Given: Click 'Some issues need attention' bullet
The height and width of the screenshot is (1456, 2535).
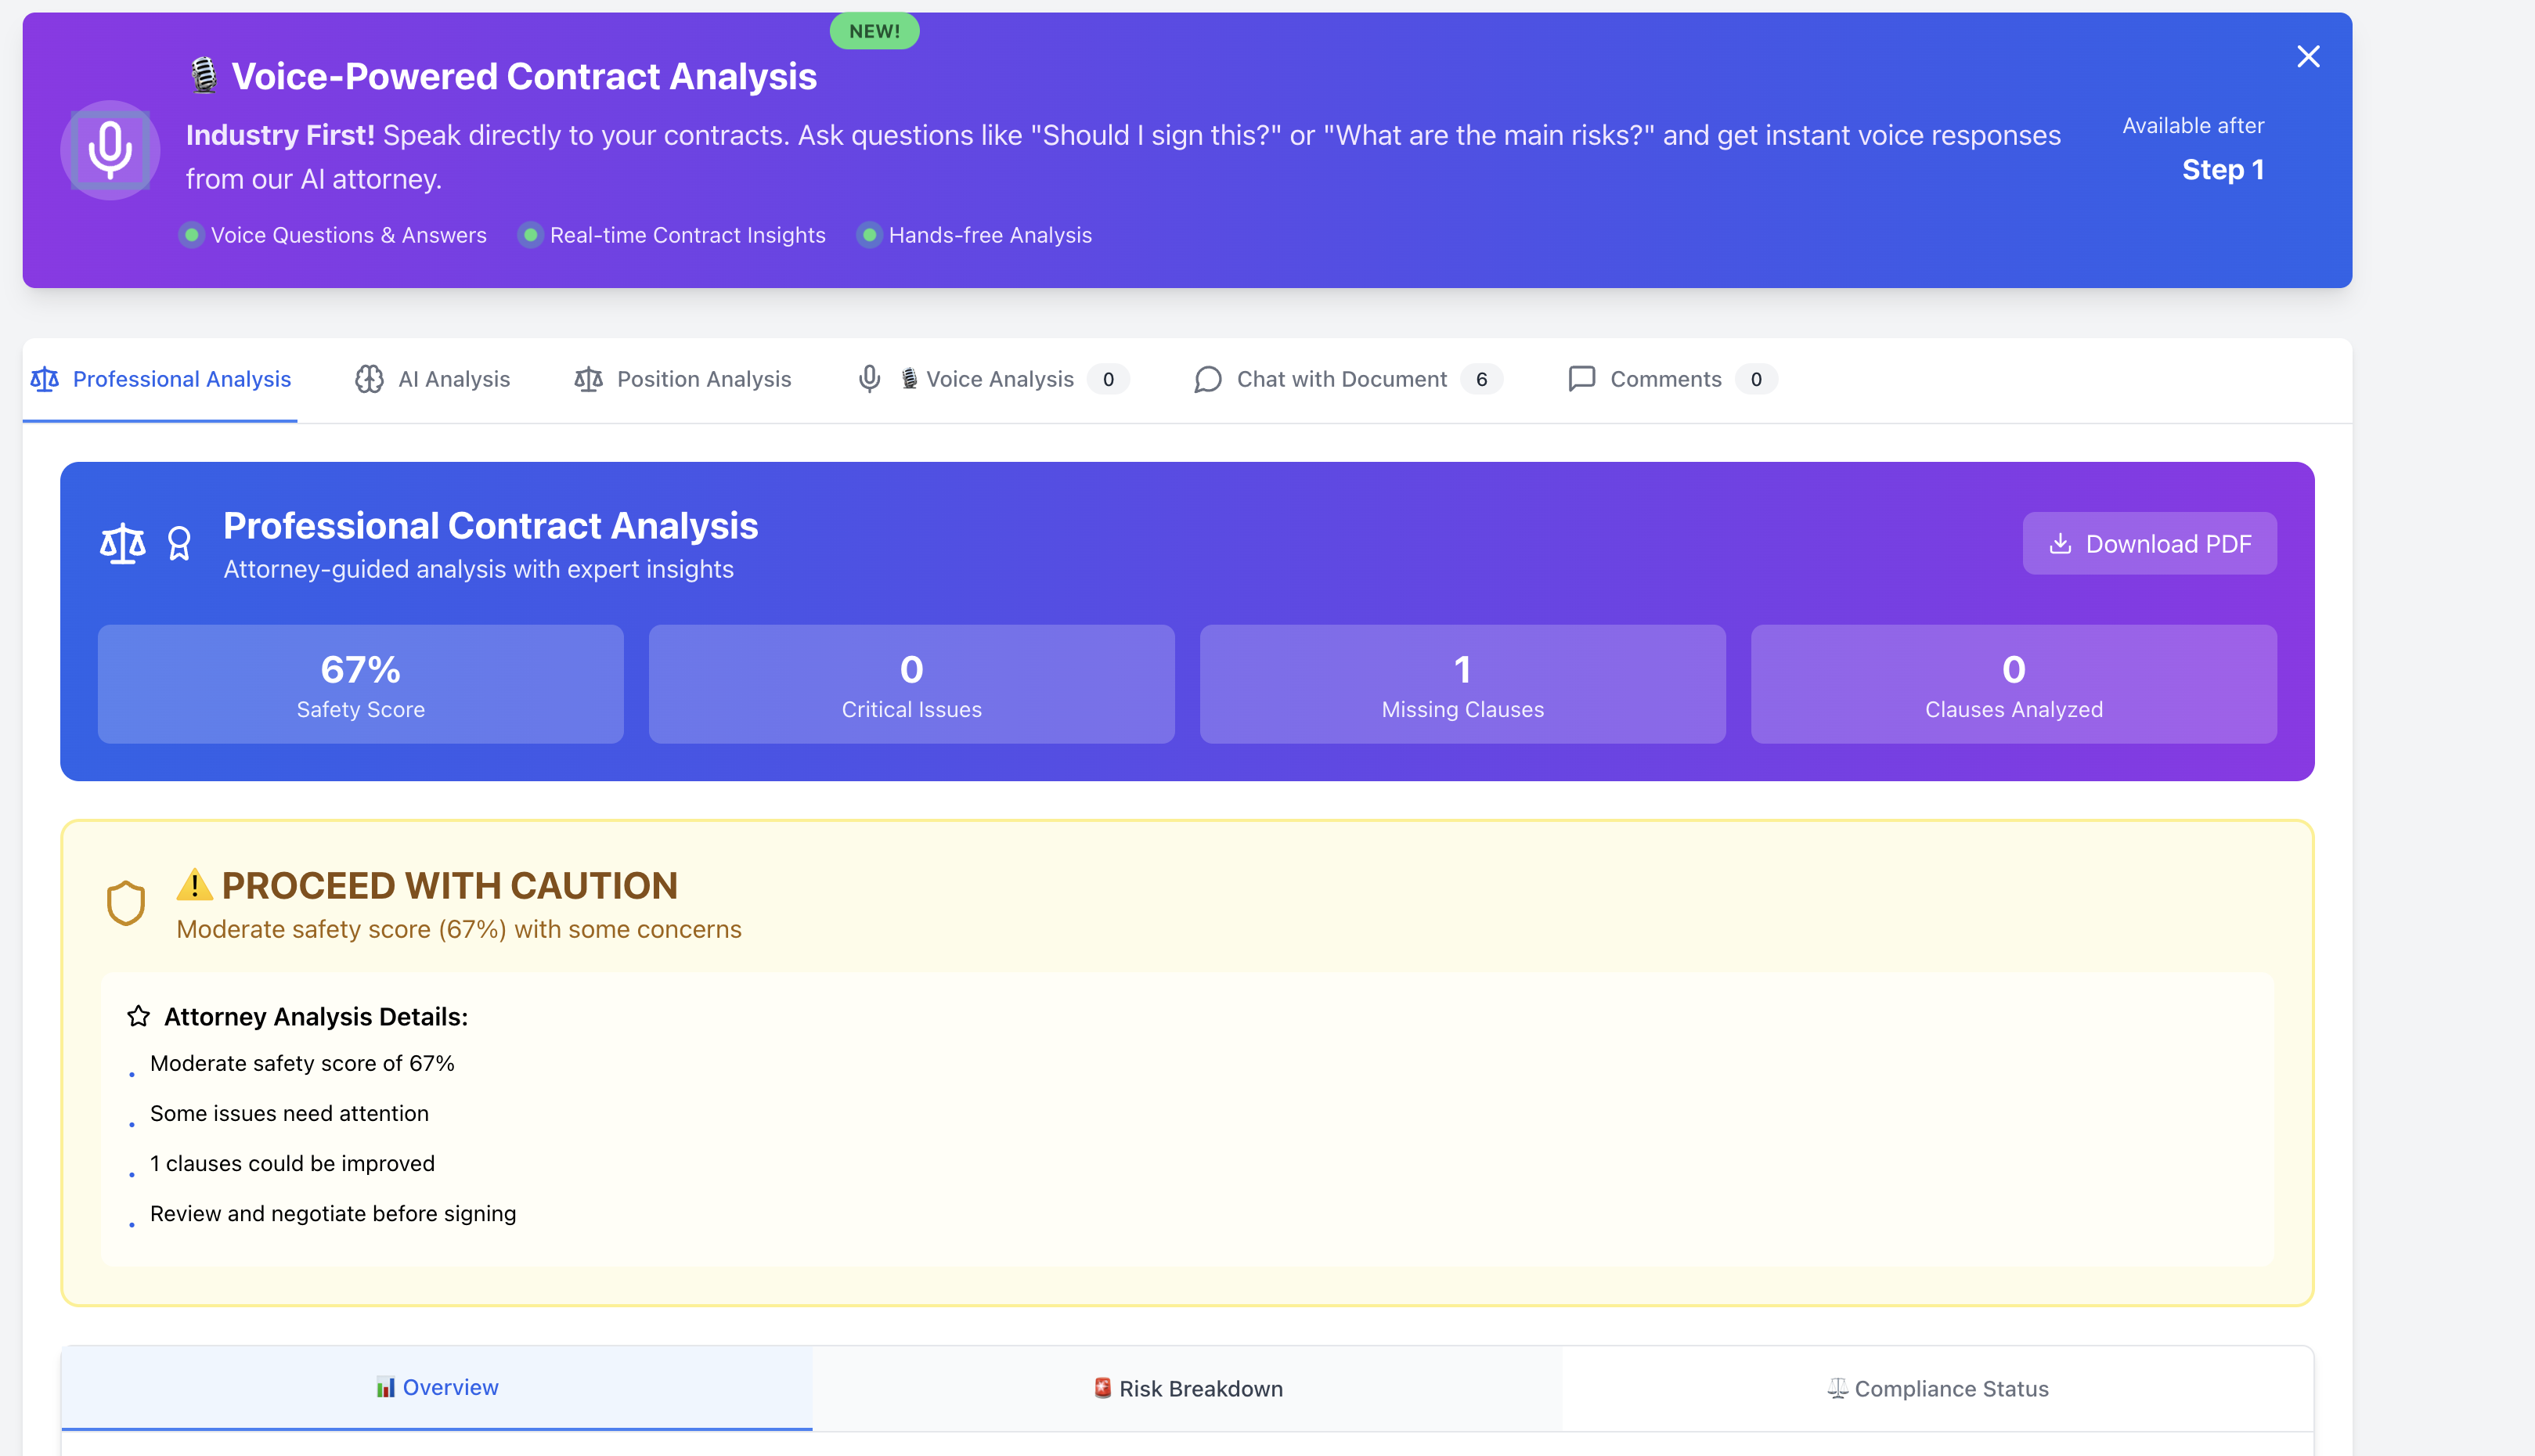Looking at the screenshot, I should pyautogui.click(x=289, y=1113).
